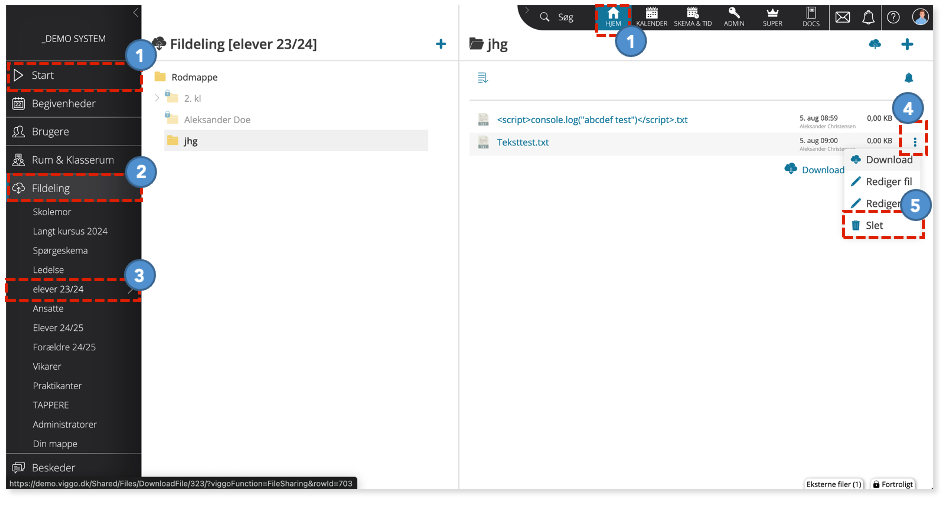947x507 pixels.
Task: Click the sort list icon above files
Action: [483, 77]
